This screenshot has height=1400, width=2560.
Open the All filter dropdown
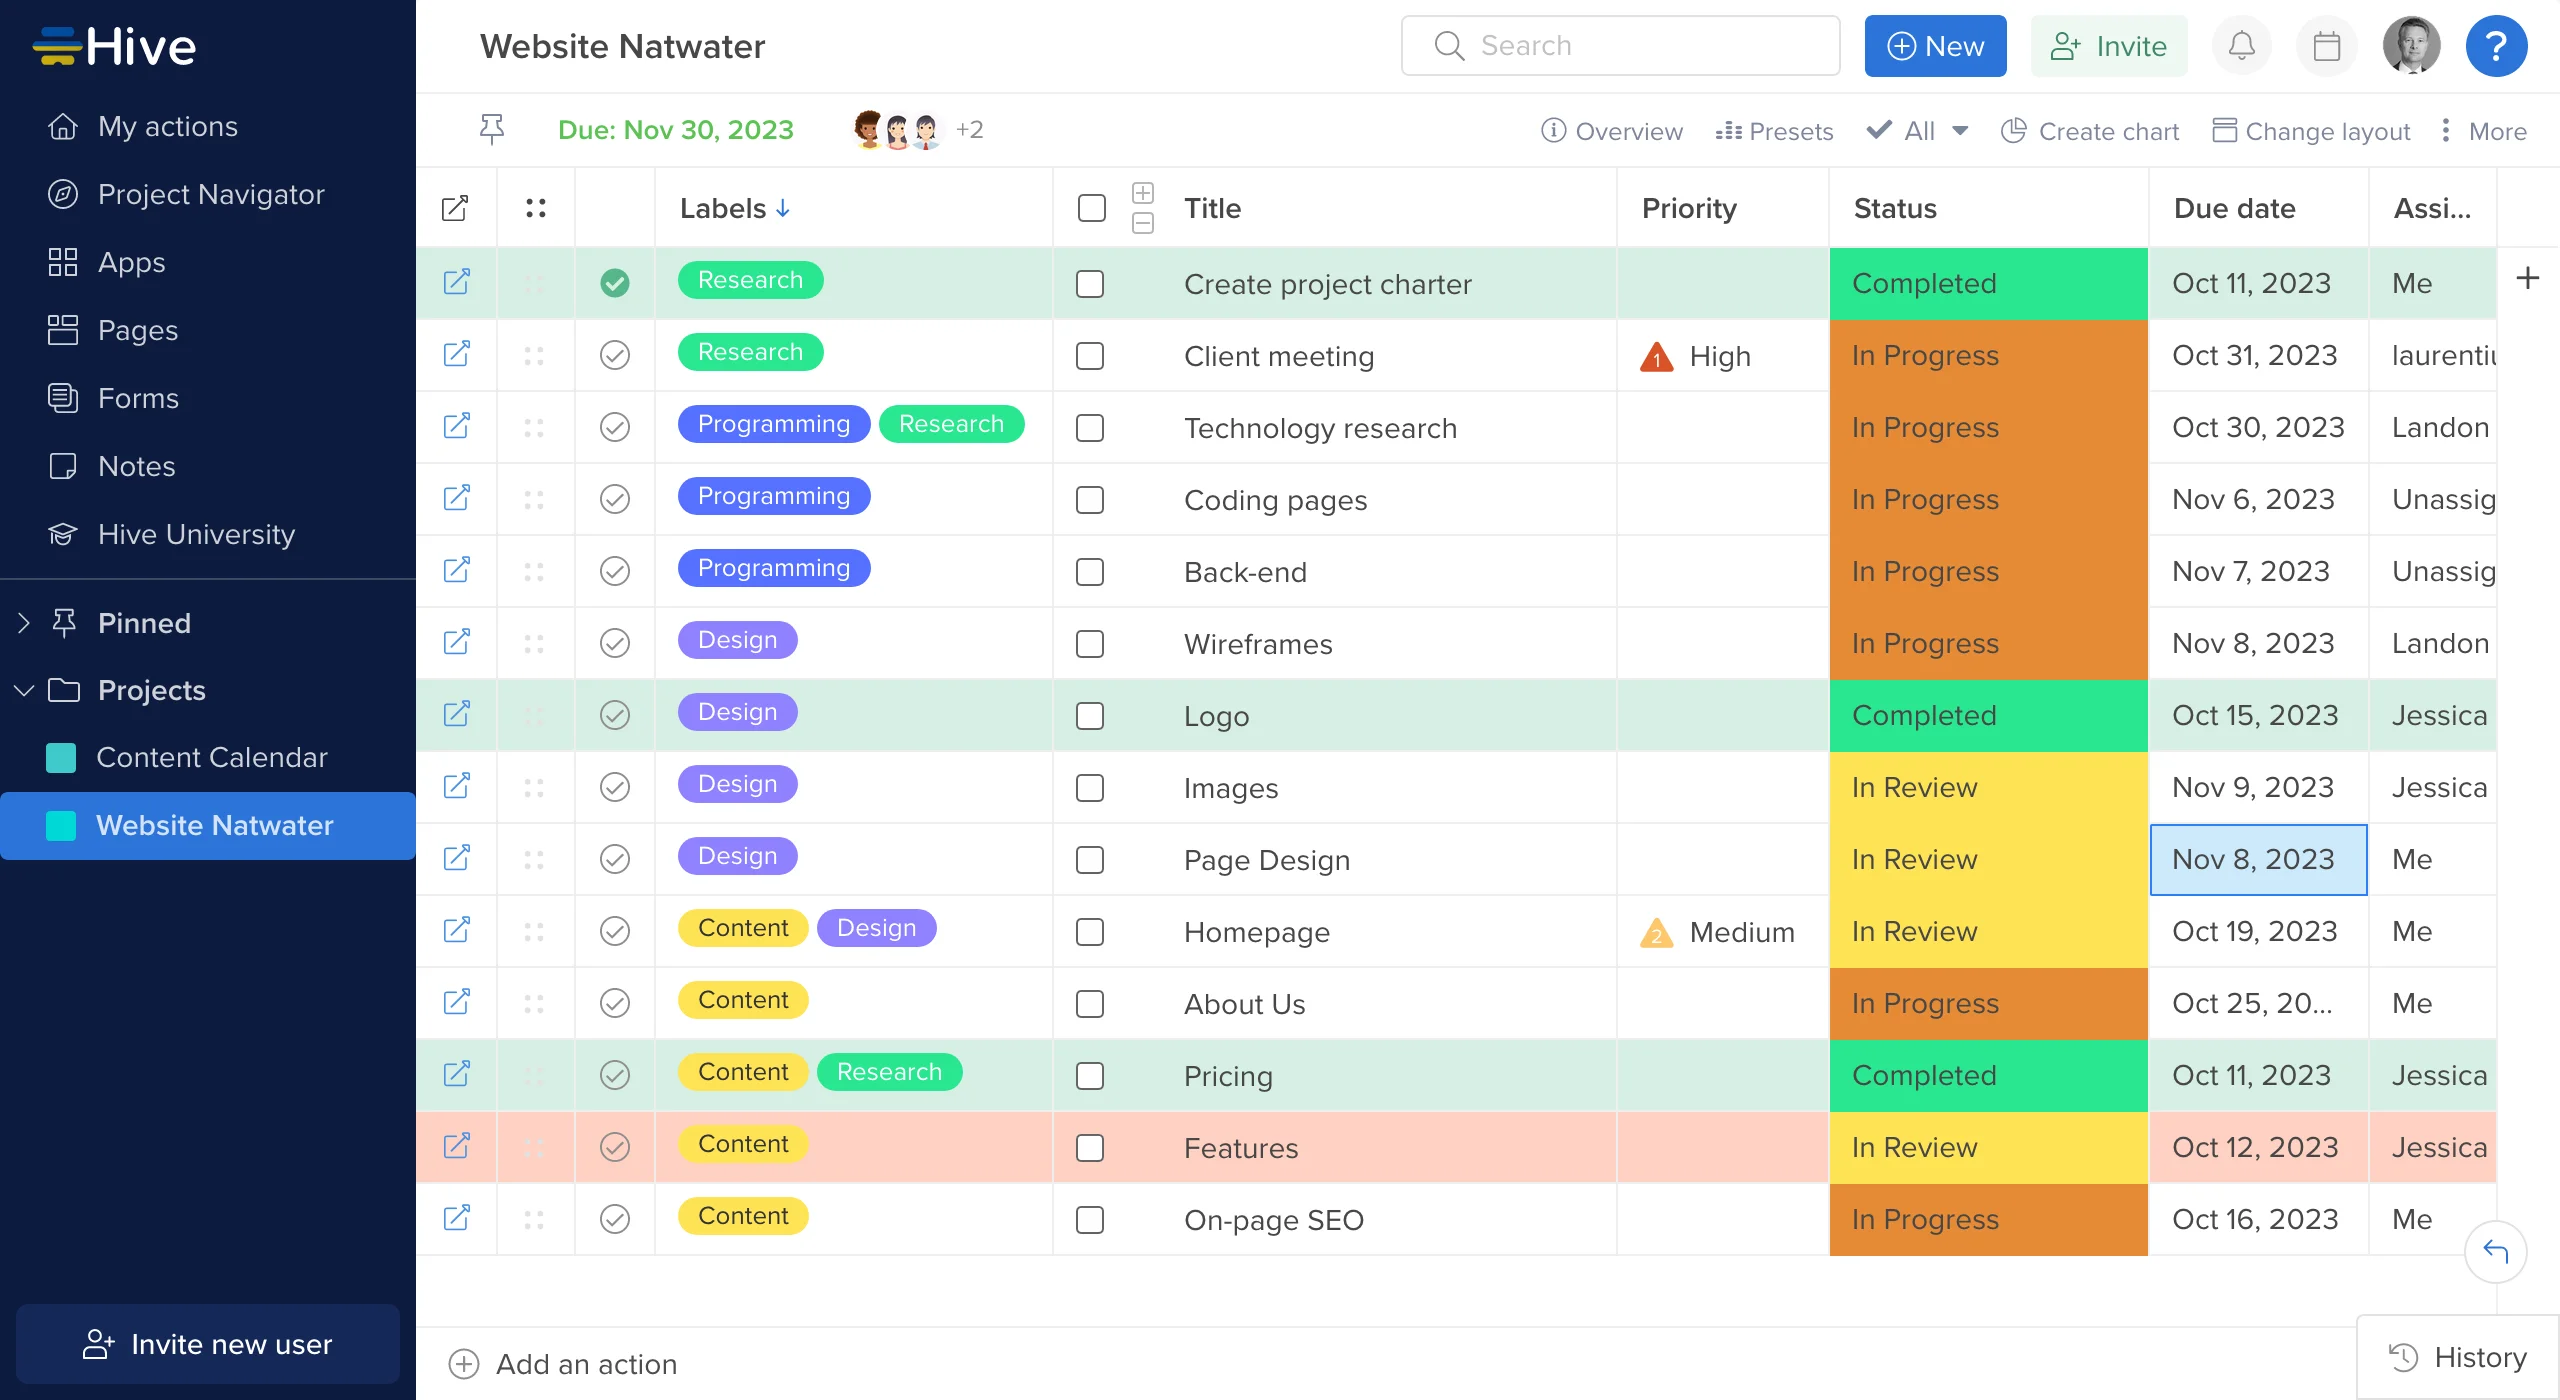point(1920,131)
